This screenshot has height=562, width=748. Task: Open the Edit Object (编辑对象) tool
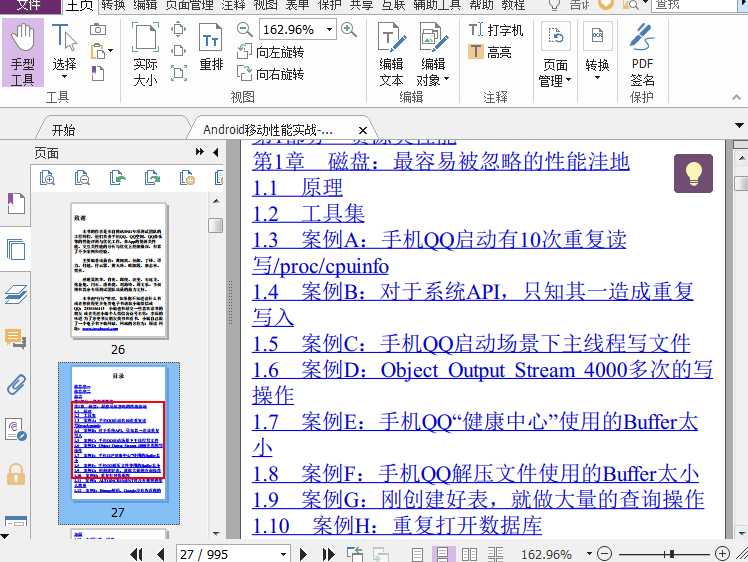433,53
